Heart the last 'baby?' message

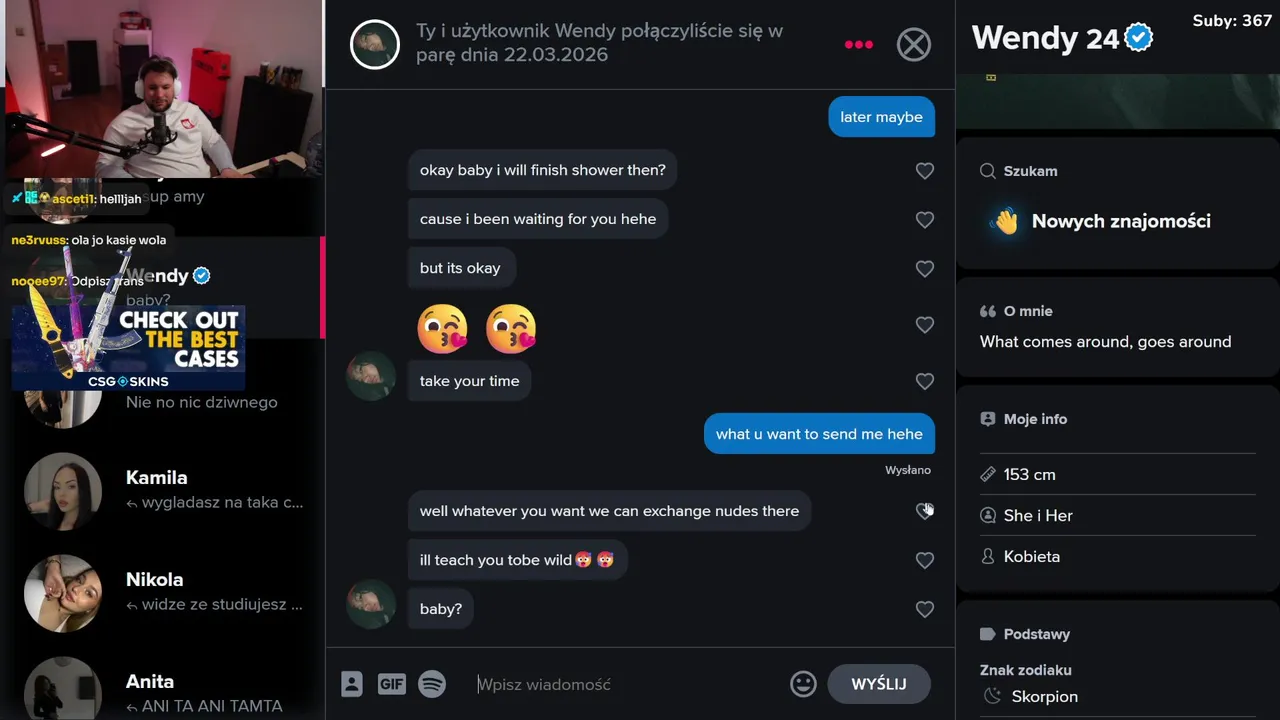[925, 609]
